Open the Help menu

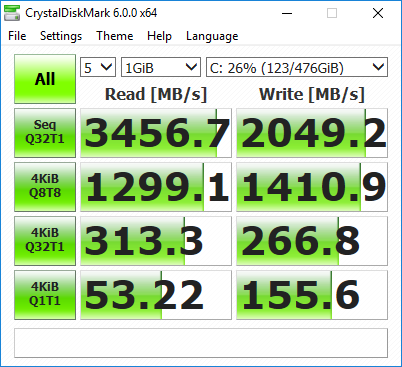(x=159, y=36)
